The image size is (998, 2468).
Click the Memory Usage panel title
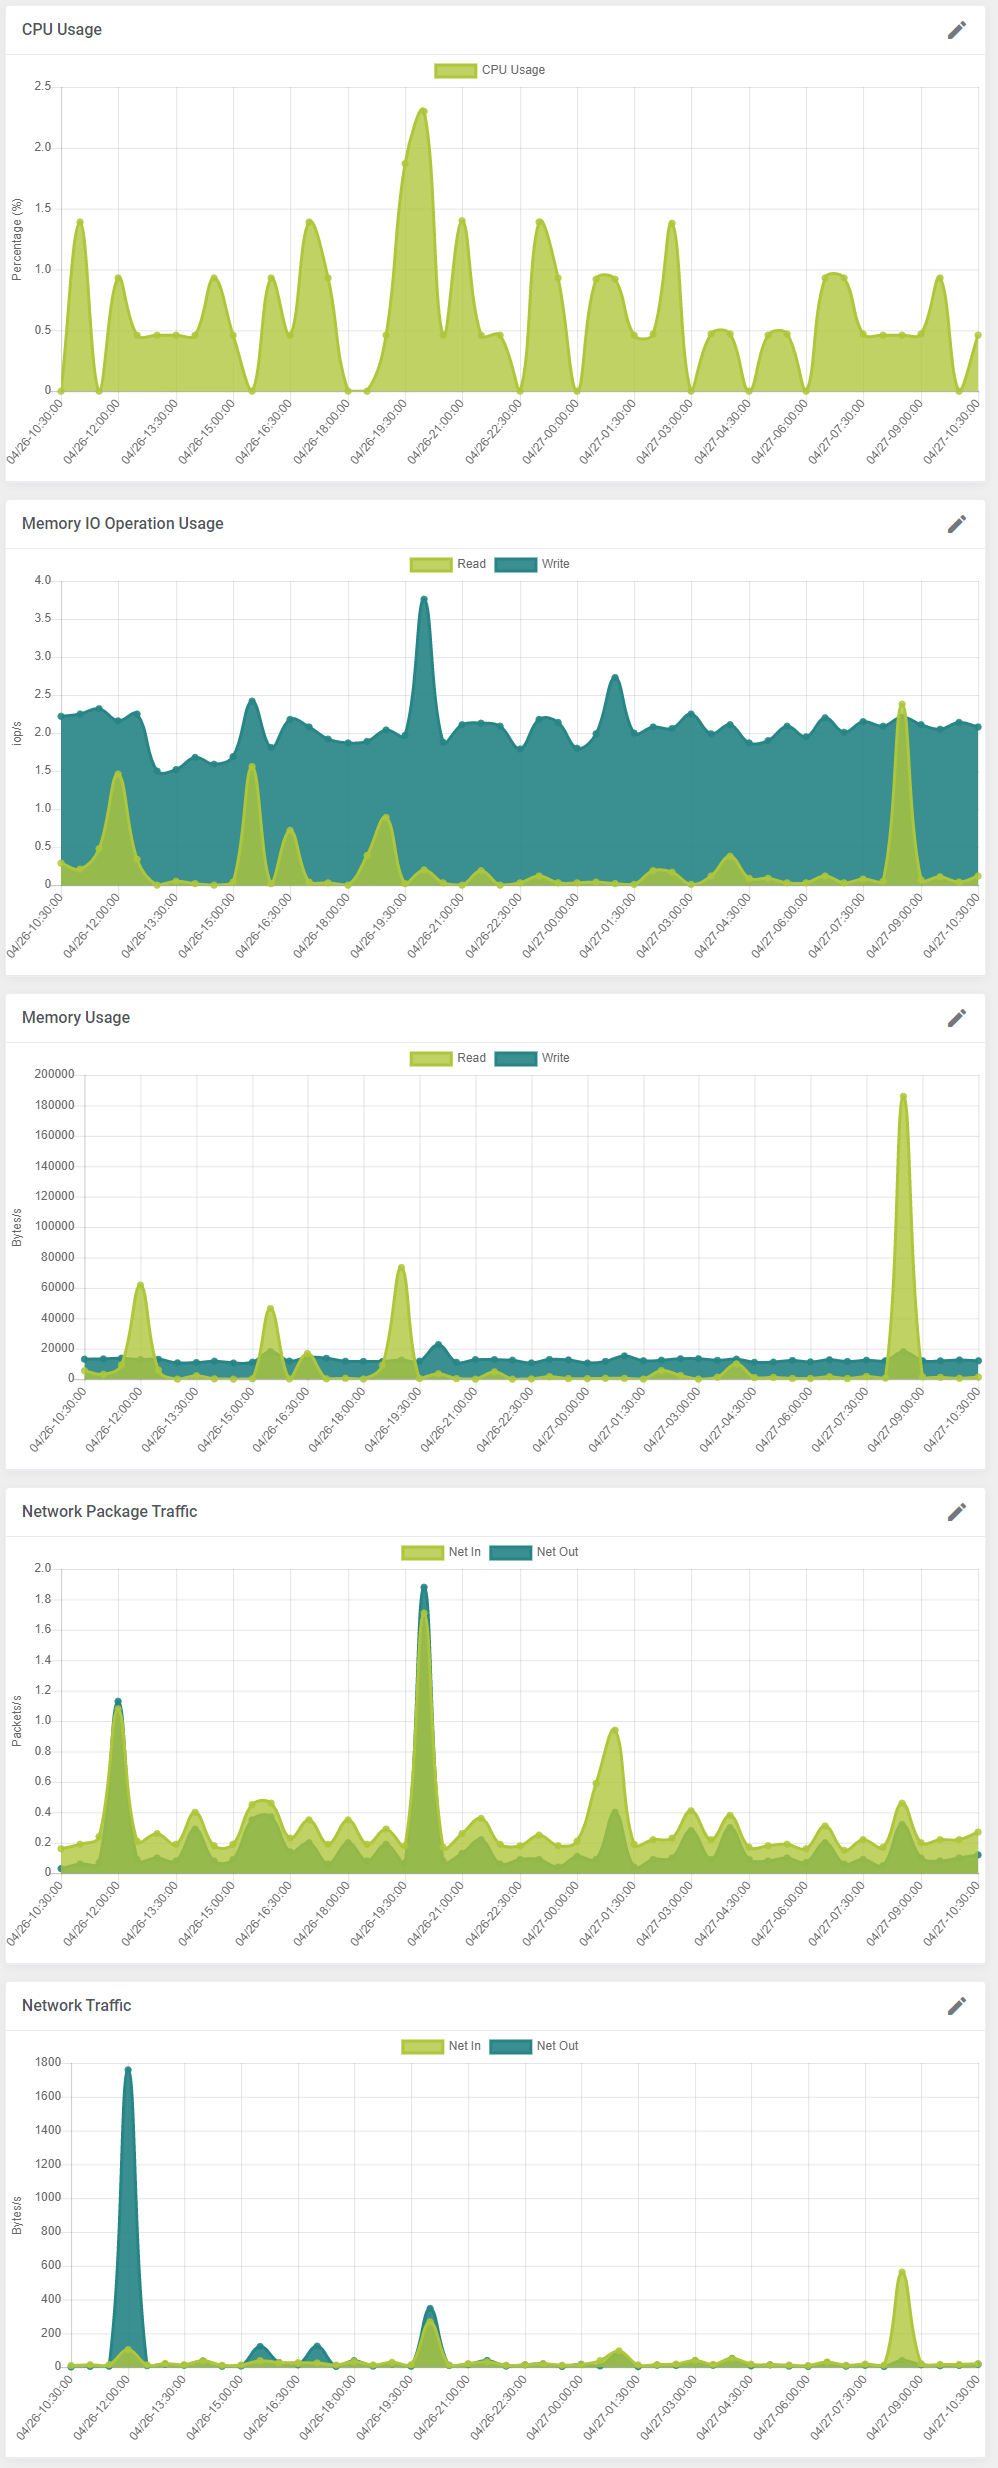click(76, 1018)
